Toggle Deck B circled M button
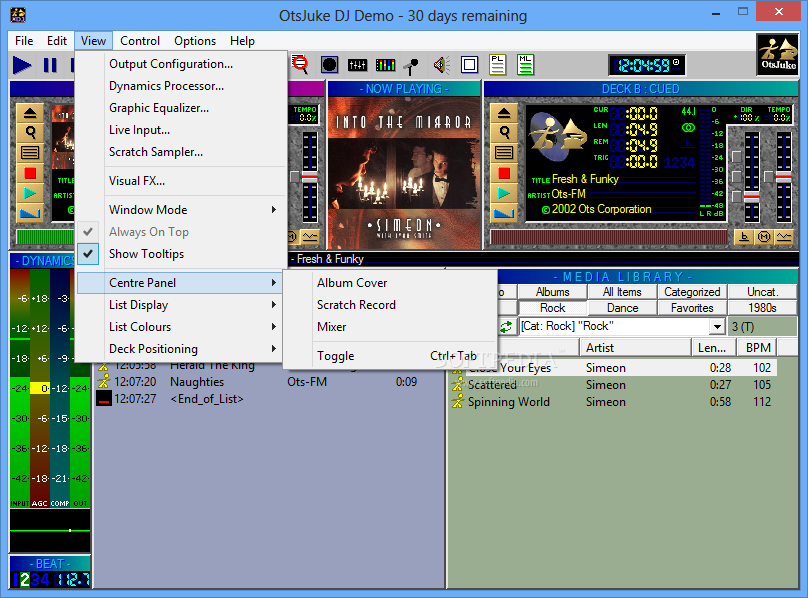The image size is (808, 598). pos(764,237)
